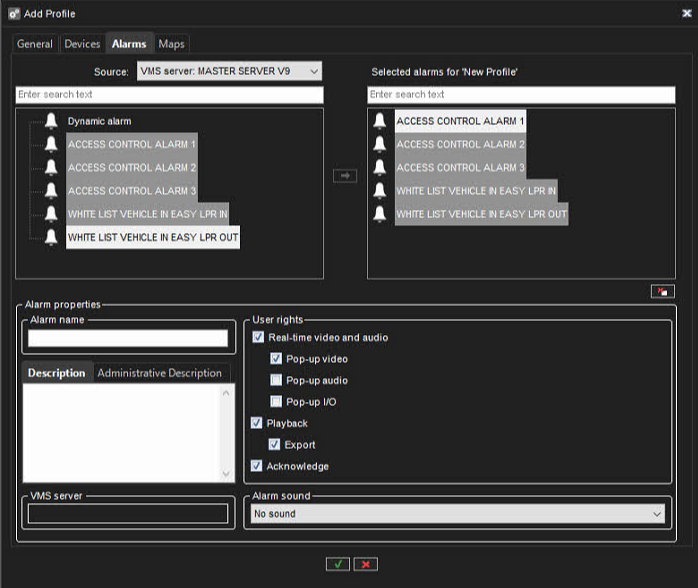This screenshot has height=588, width=698.
Task: Click the arrow button to add selected alarms
Action: [344, 175]
